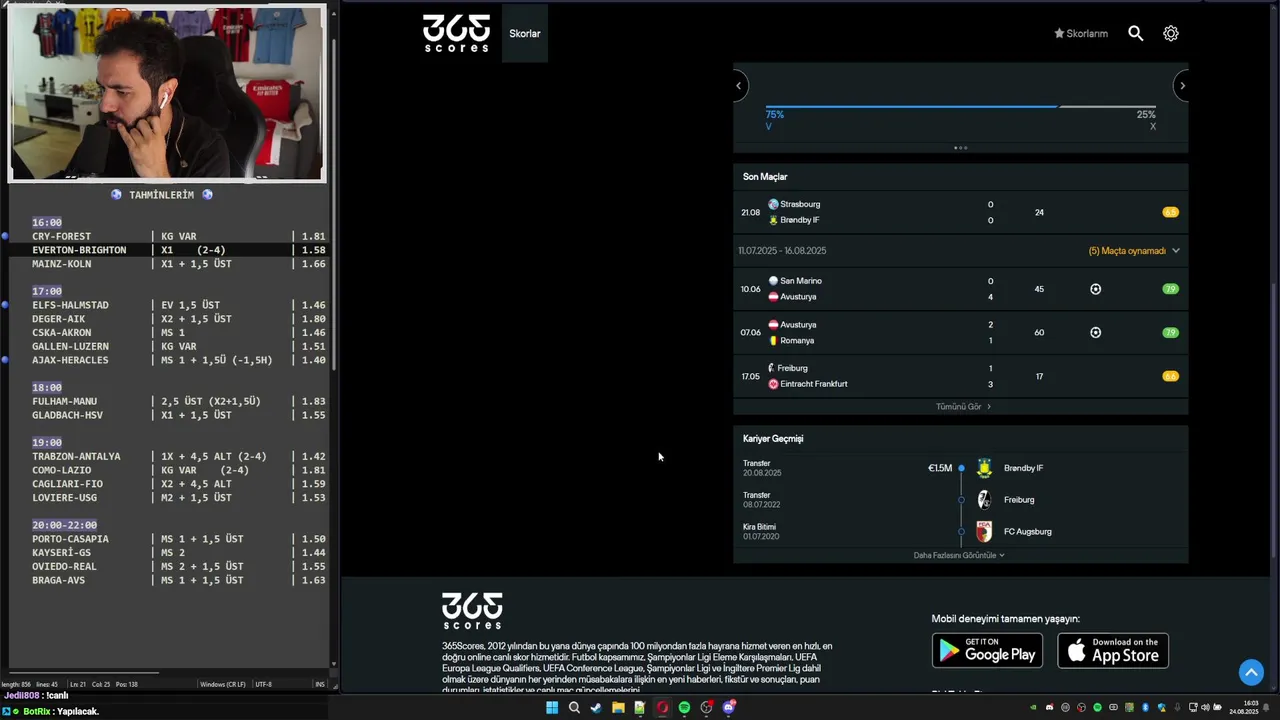
Task: Click the Brøndby IF crest in career history
Action: click(984, 468)
